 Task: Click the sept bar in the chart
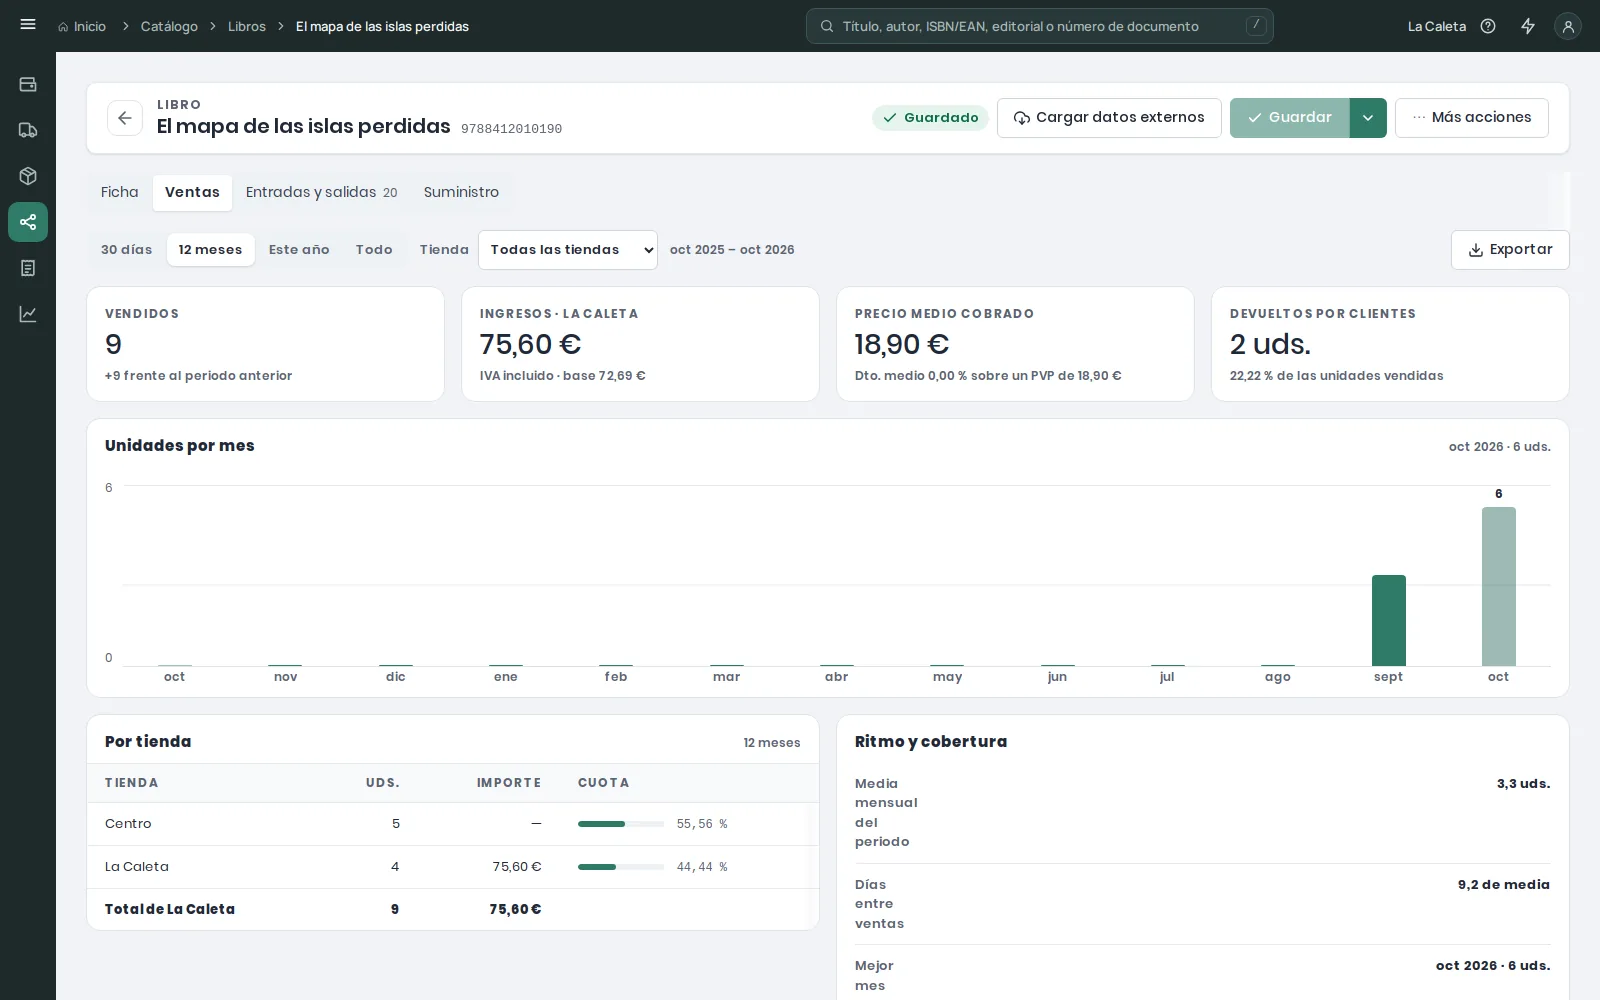(x=1388, y=620)
